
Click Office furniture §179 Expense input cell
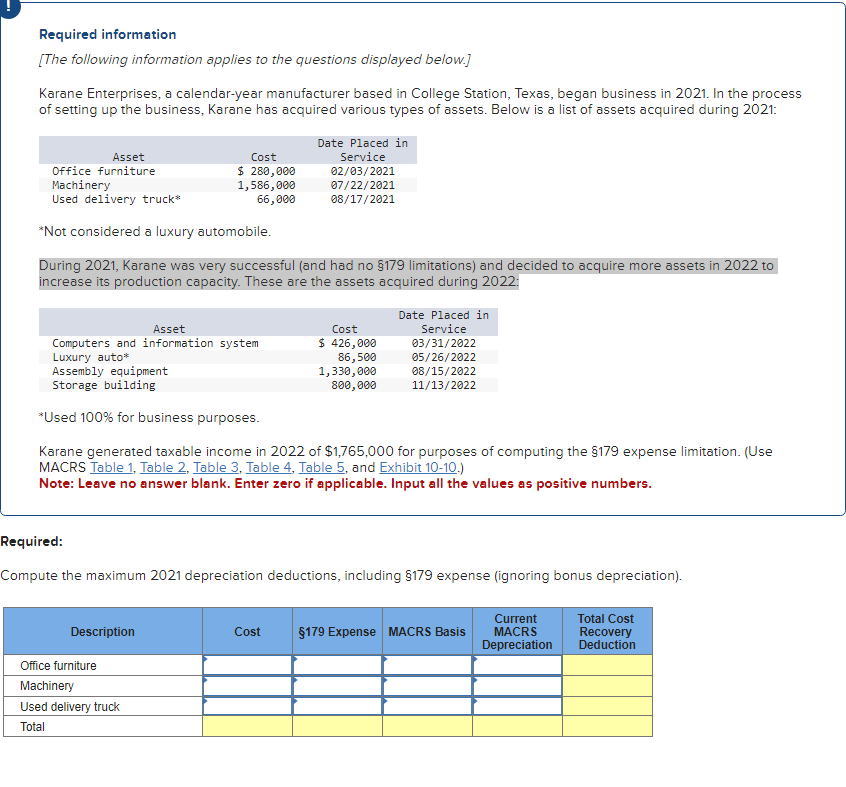coord(338,665)
